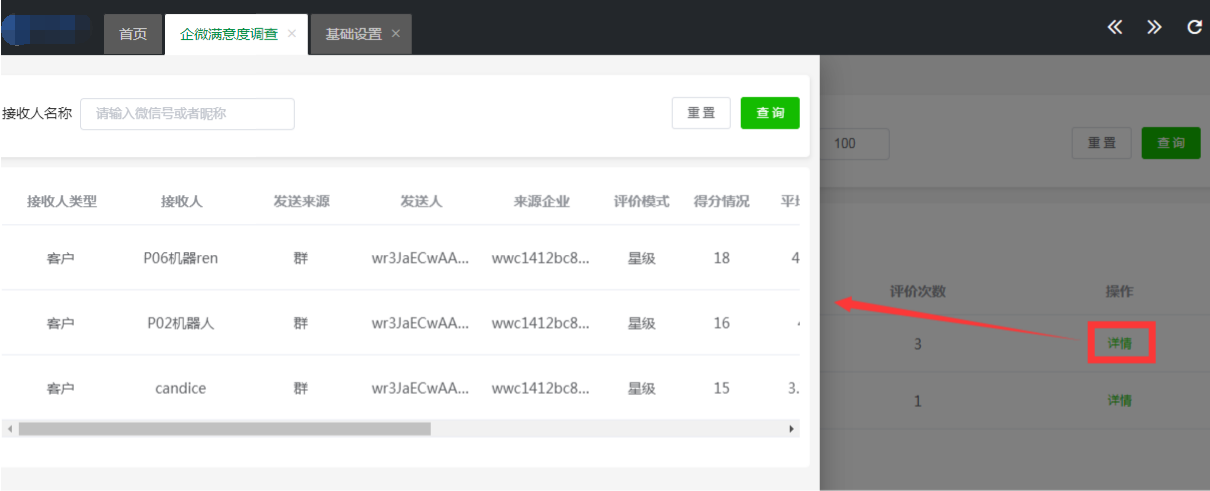This screenshot has height=491, width=1210.
Task: Select the 企微满意度调查 tab
Action: tap(229, 34)
